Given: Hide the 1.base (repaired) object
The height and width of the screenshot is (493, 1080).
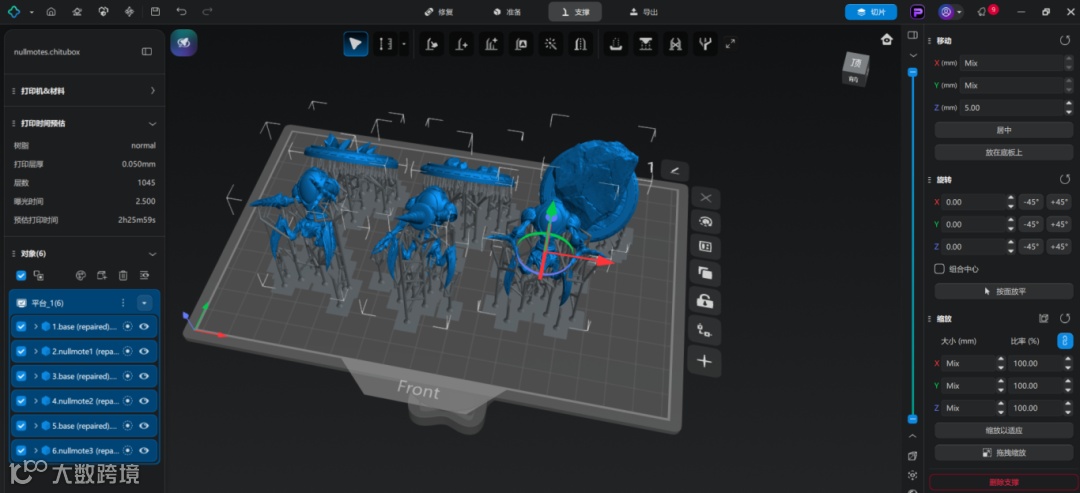Looking at the screenshot, I should [x=144, y=326].
